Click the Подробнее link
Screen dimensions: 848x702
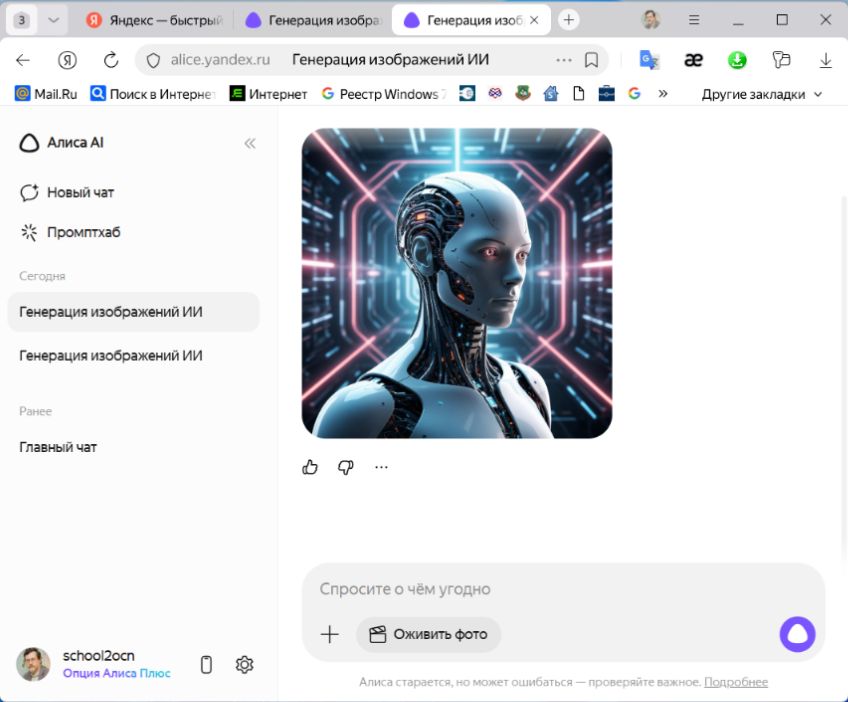[736, 682]
